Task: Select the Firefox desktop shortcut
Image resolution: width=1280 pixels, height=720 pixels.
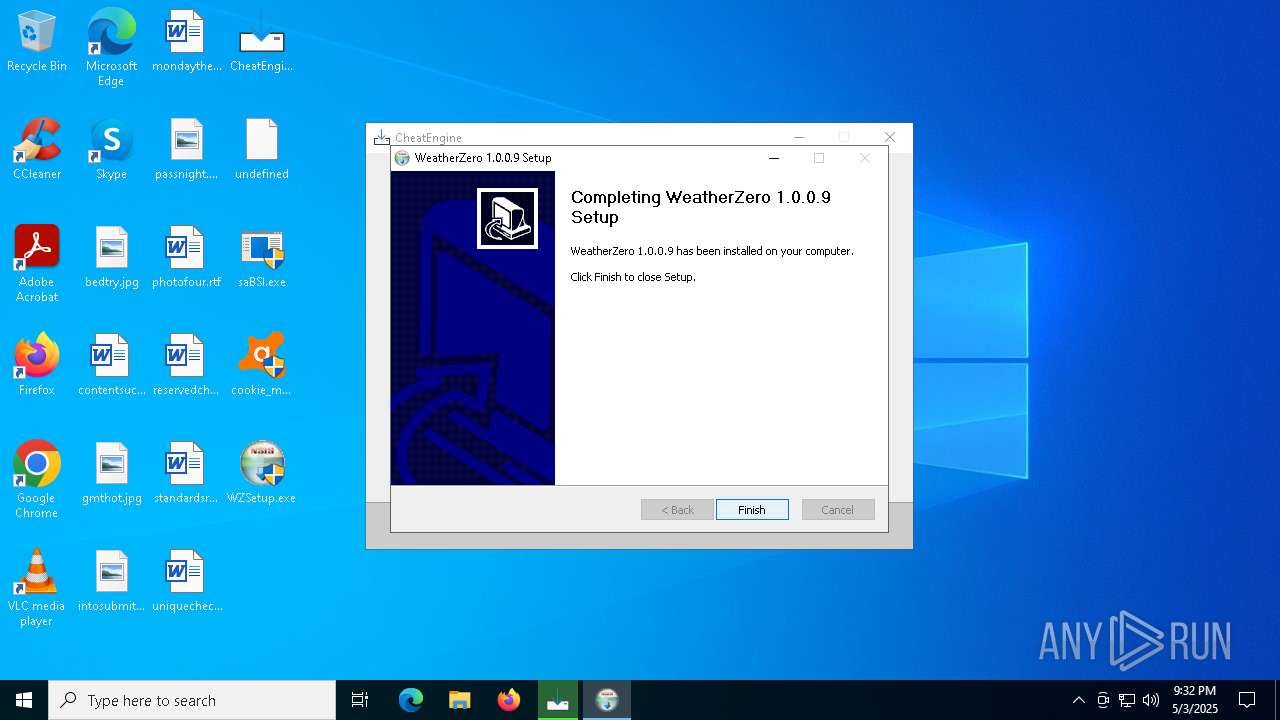Action: pyautogui.click(x=37, y=365)
